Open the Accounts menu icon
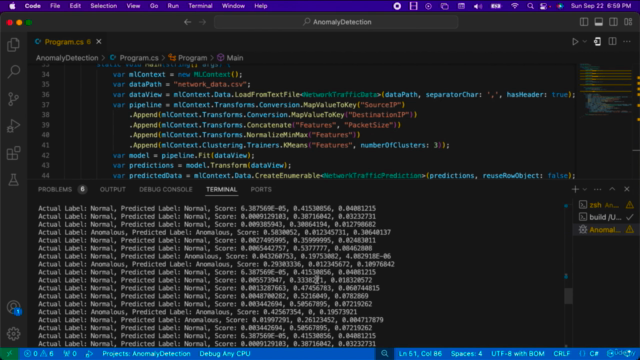640x360 pixels. click(x=13, y=307)
